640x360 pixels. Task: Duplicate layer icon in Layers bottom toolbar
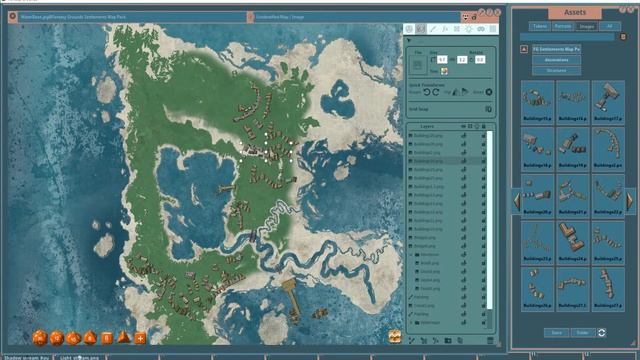tap(460, 340)
